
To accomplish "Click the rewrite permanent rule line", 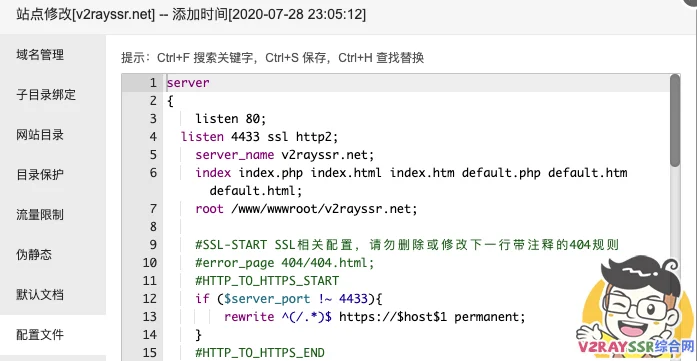I will click(375, 317).
